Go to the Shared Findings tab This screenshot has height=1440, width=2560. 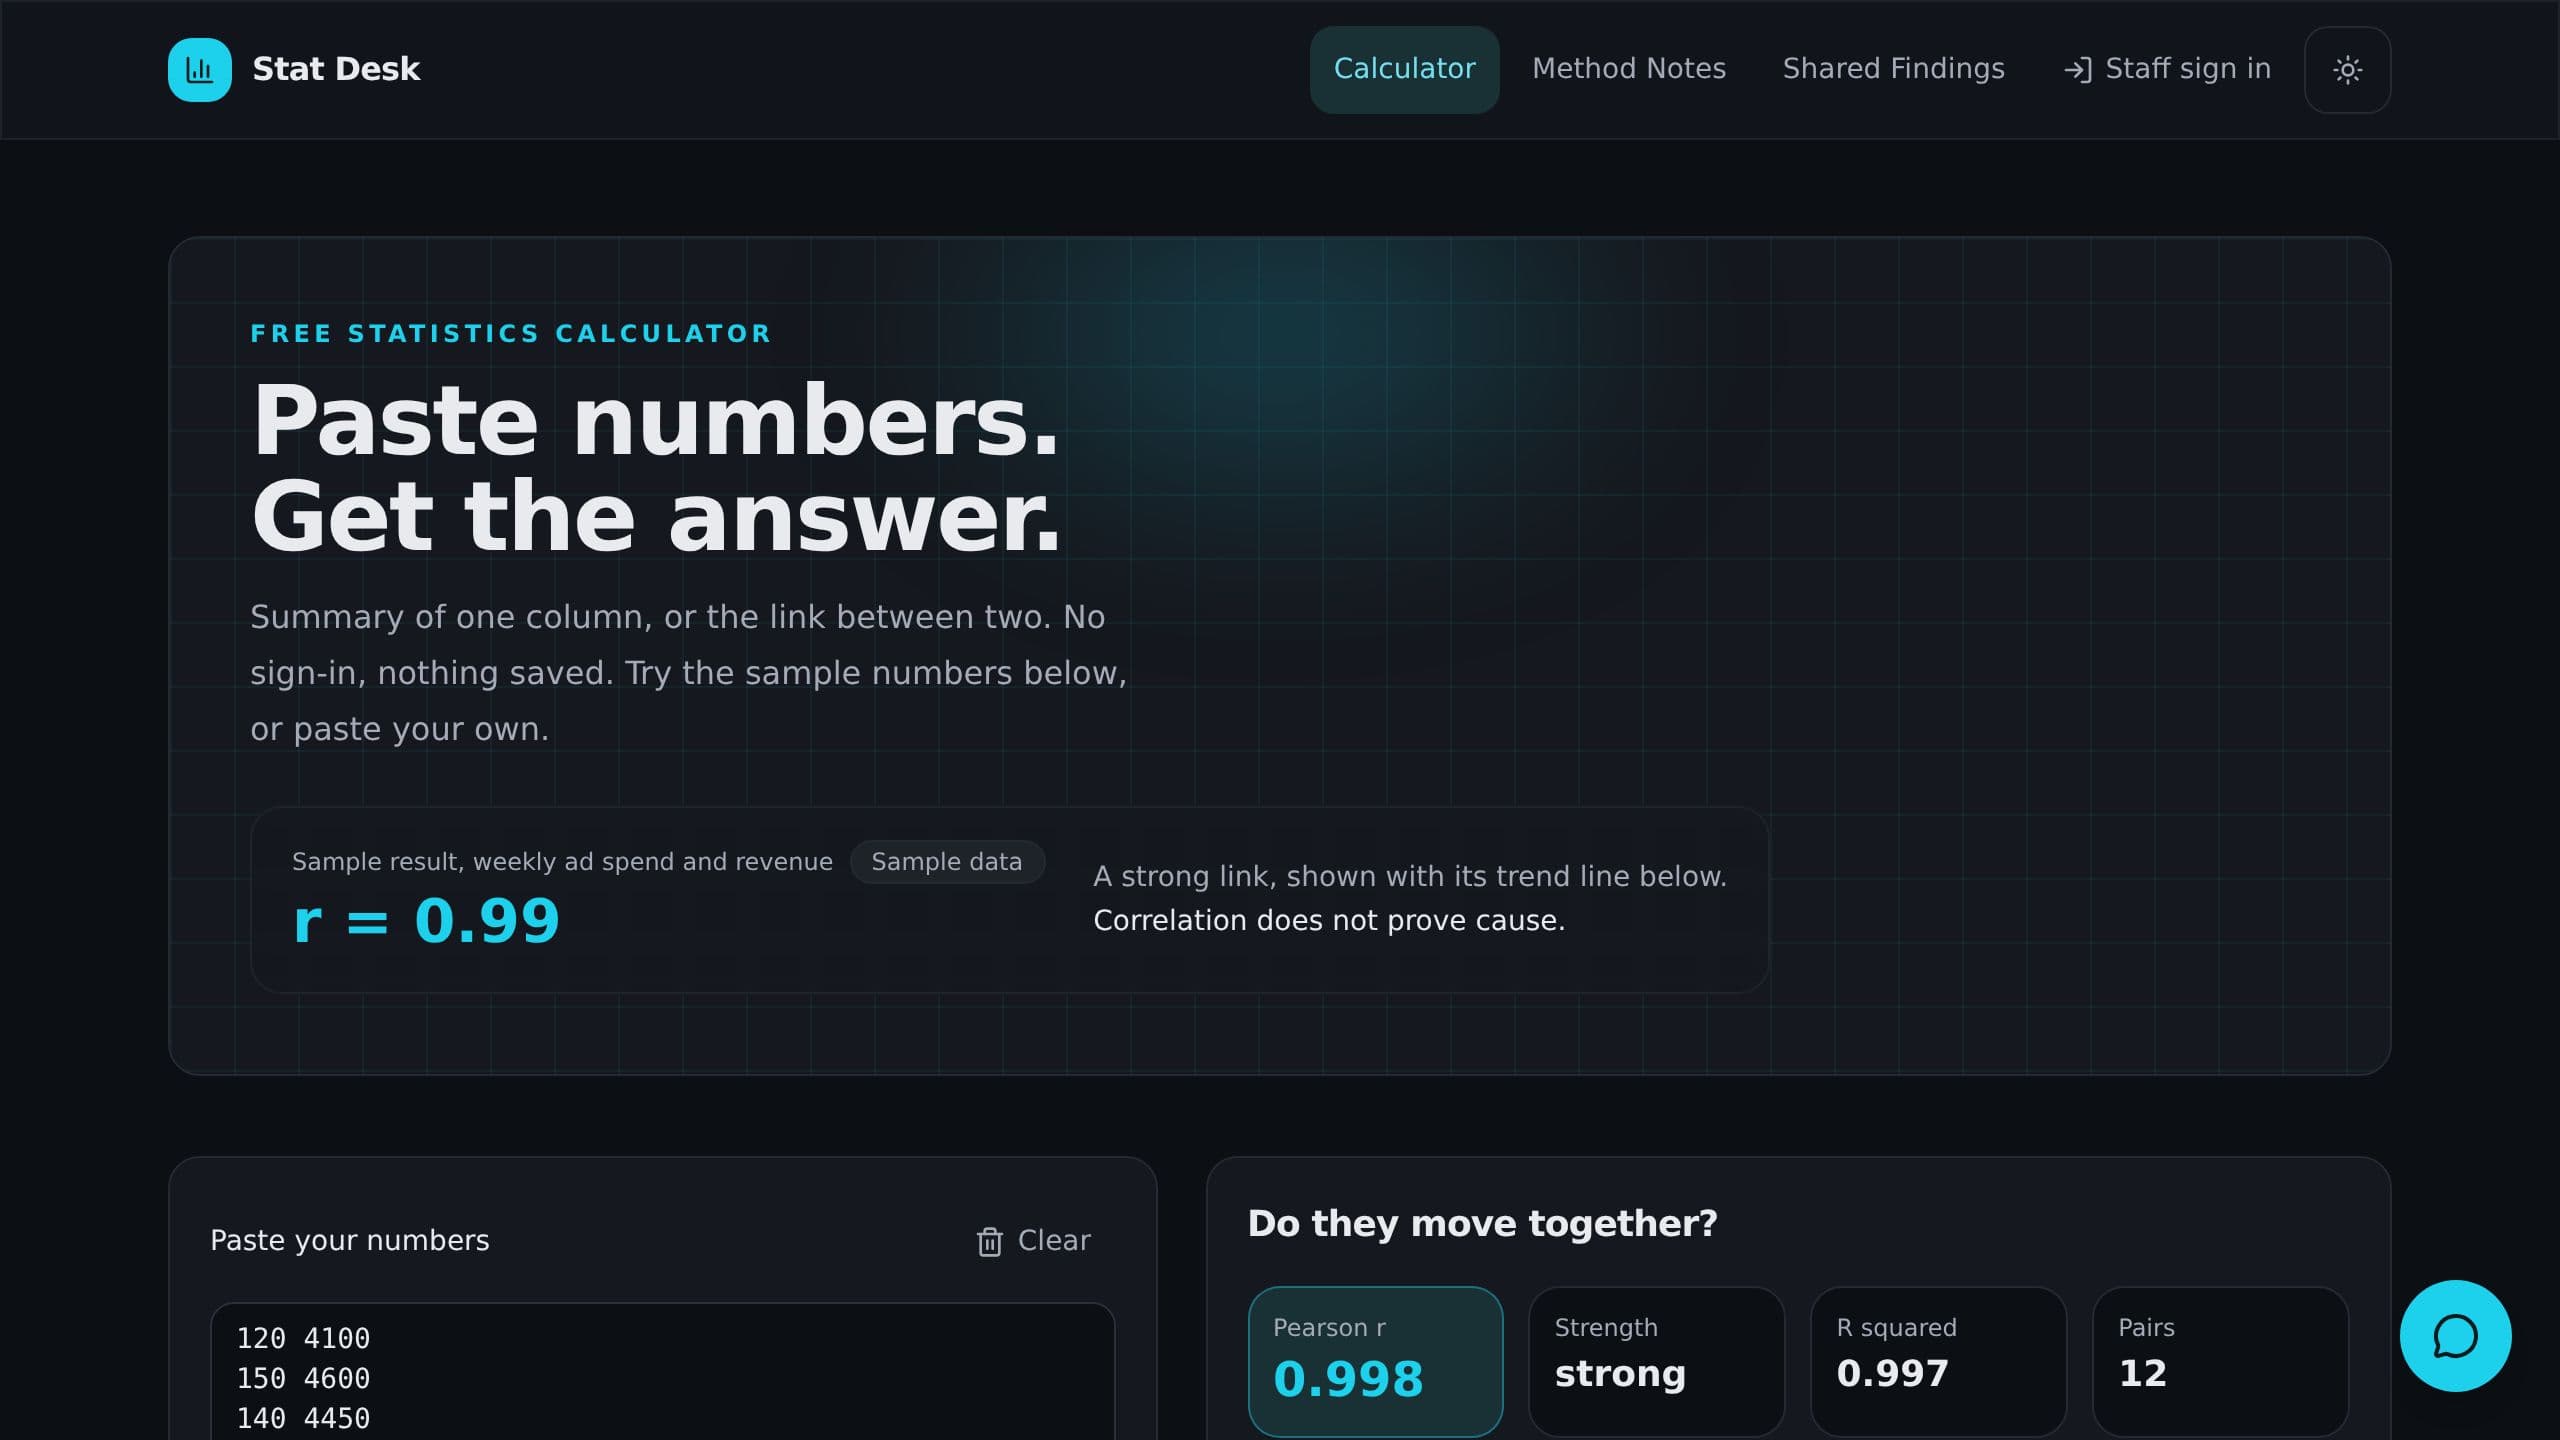1893,69
